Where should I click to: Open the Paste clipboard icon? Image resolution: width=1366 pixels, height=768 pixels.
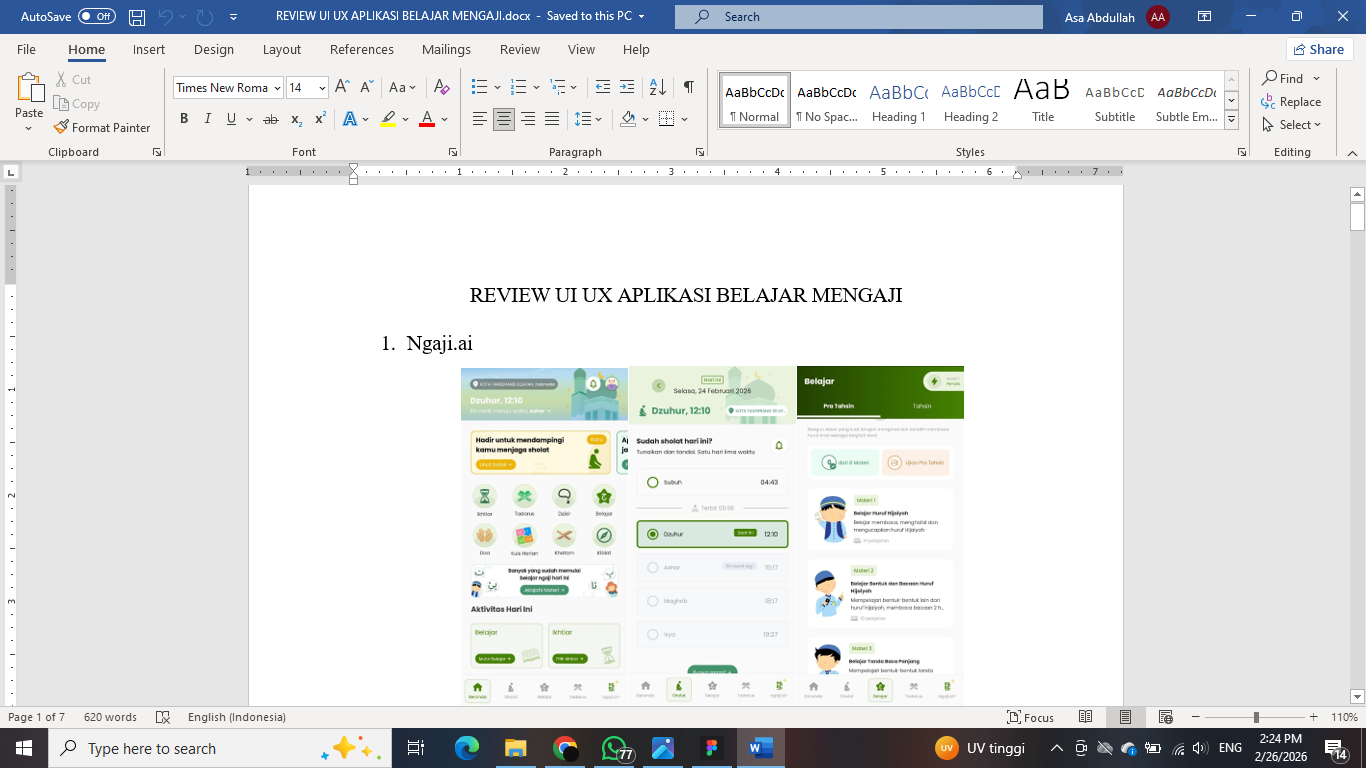tap(29, 88)
